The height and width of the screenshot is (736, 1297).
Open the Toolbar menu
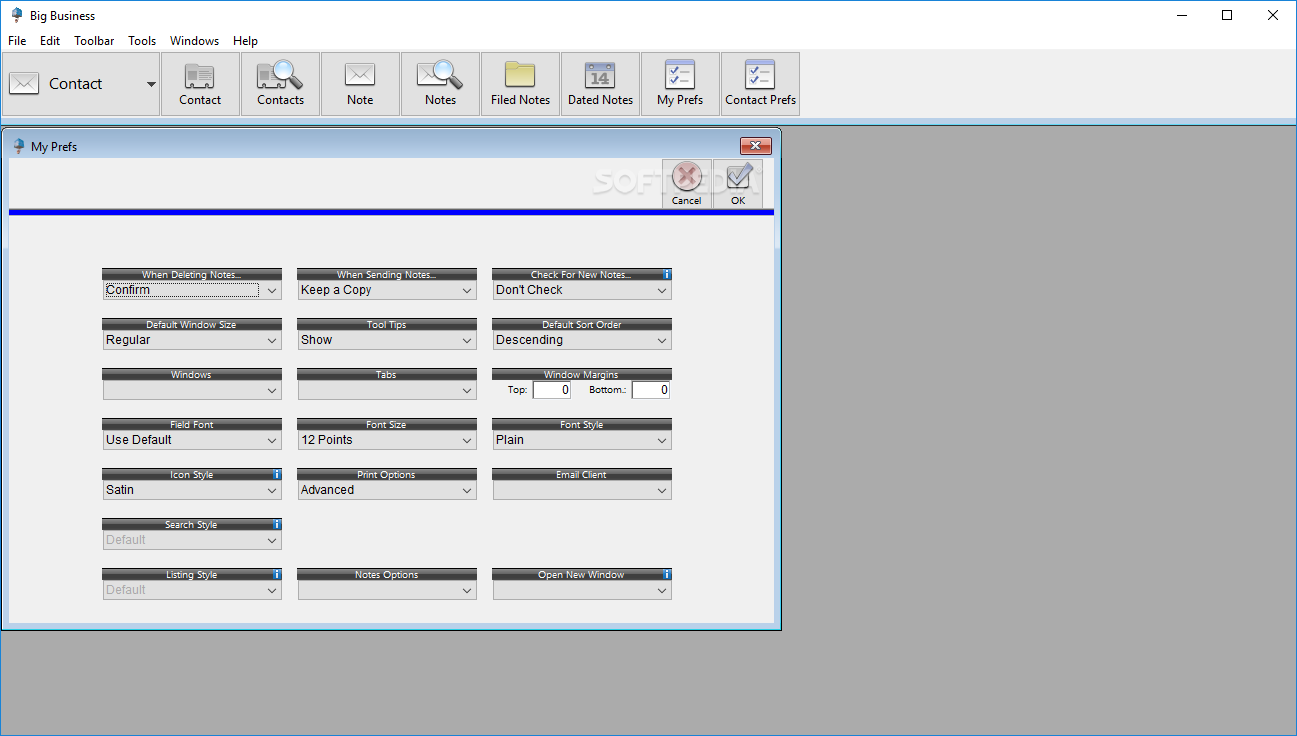click(94, 41)
